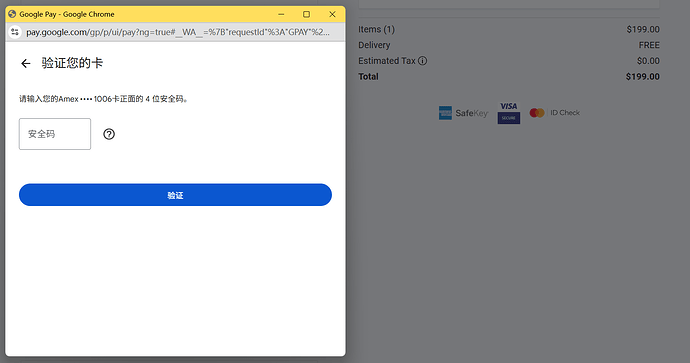Minimize the Google Pay window

tap(281, 15)
